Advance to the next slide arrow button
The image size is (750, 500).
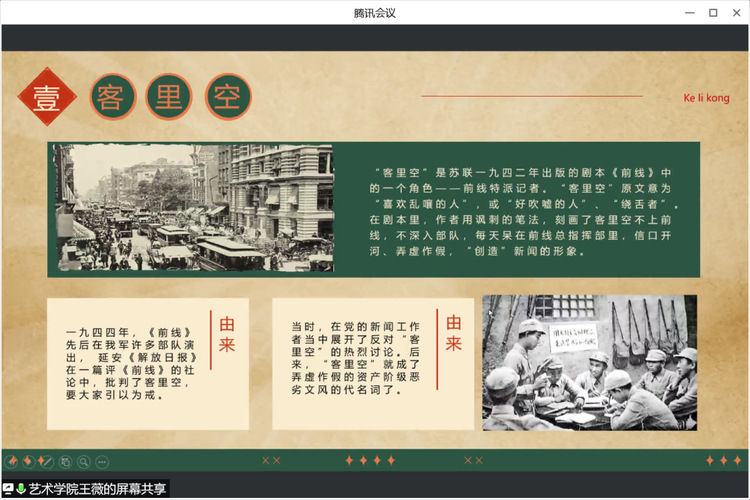(29, 461)
